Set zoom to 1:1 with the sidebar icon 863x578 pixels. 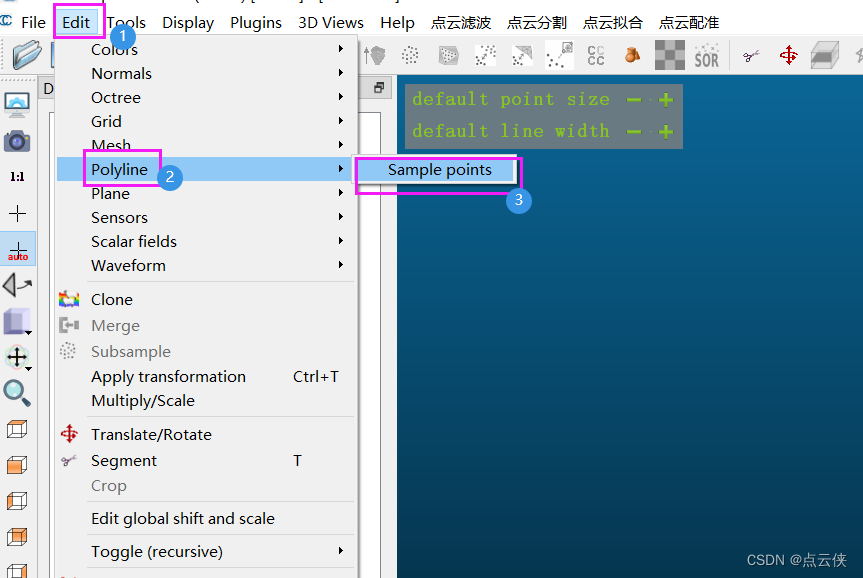click(18, 176)
